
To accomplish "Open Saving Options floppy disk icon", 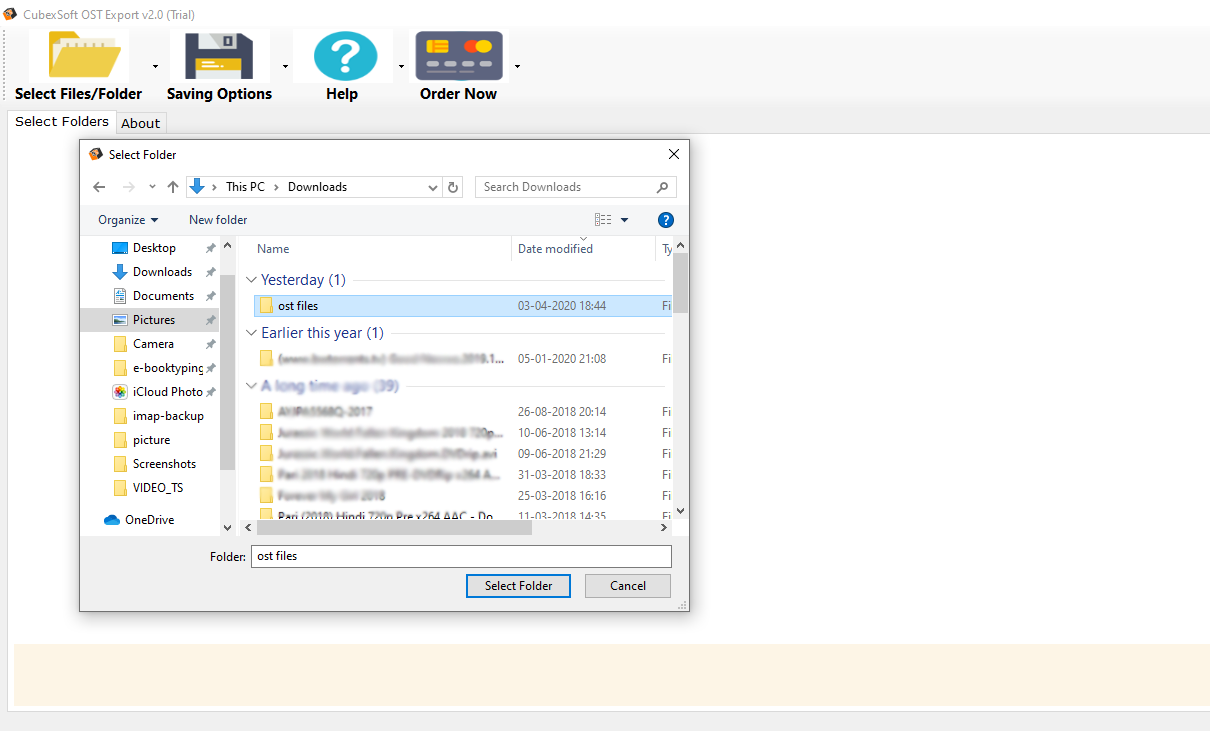I will pyautogui.click(x=219, y=57).
